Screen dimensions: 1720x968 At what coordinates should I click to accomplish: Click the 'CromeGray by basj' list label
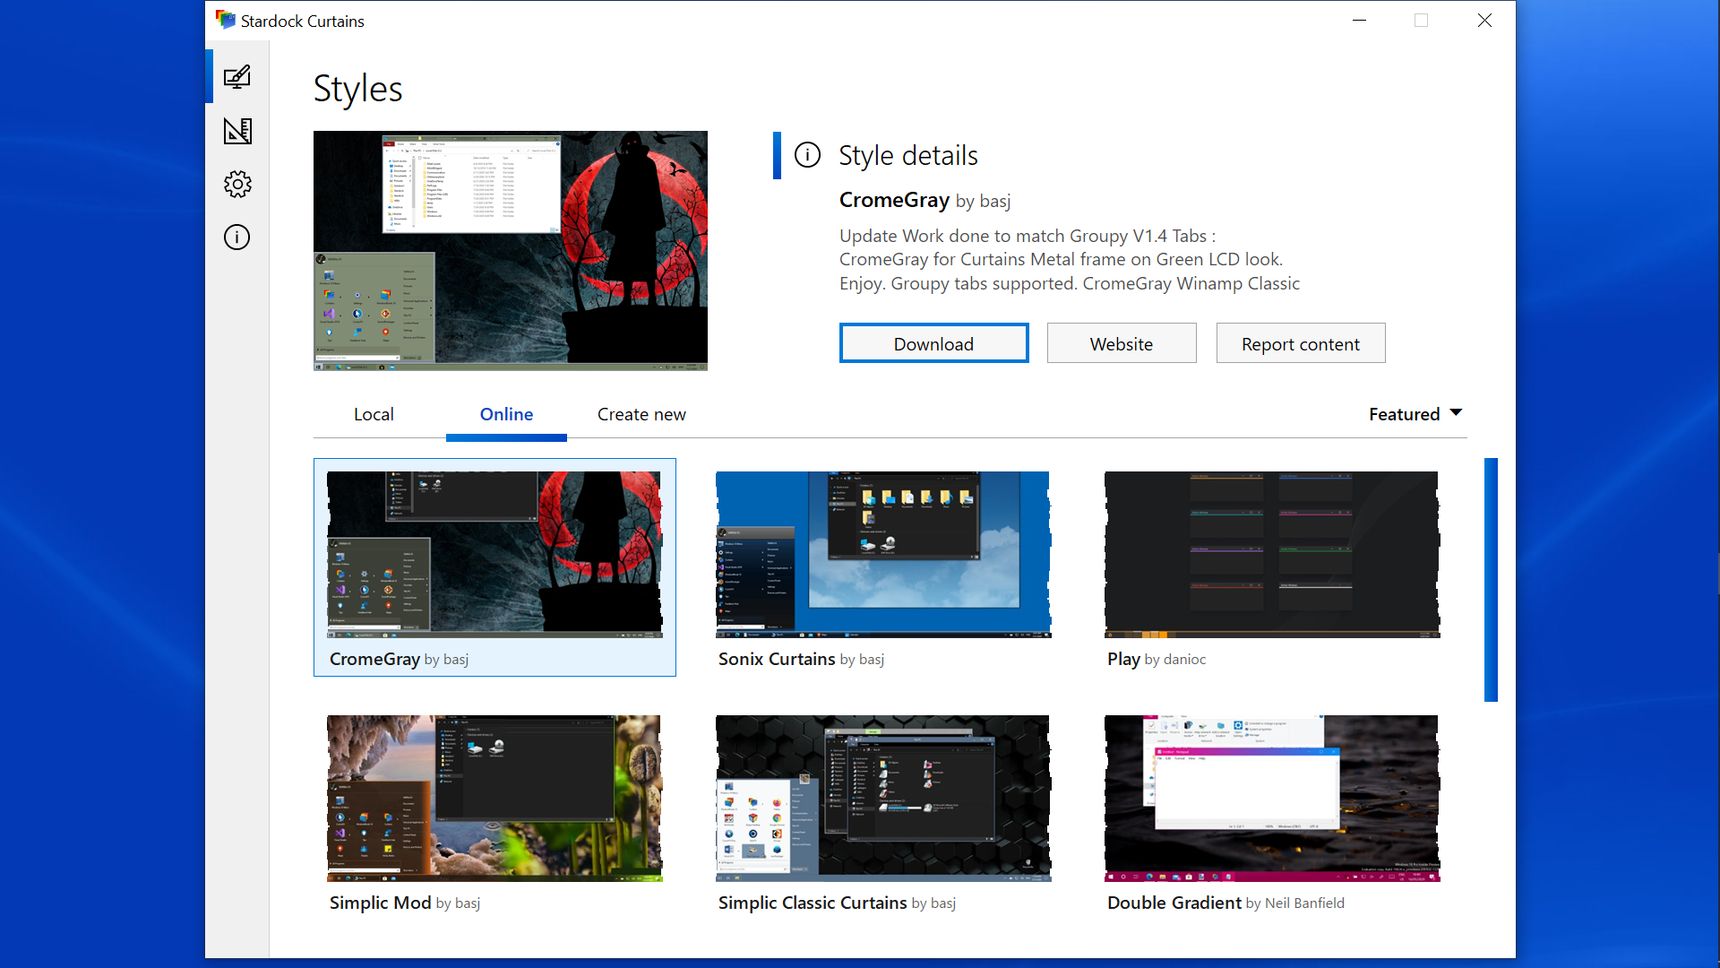point(399,659)
